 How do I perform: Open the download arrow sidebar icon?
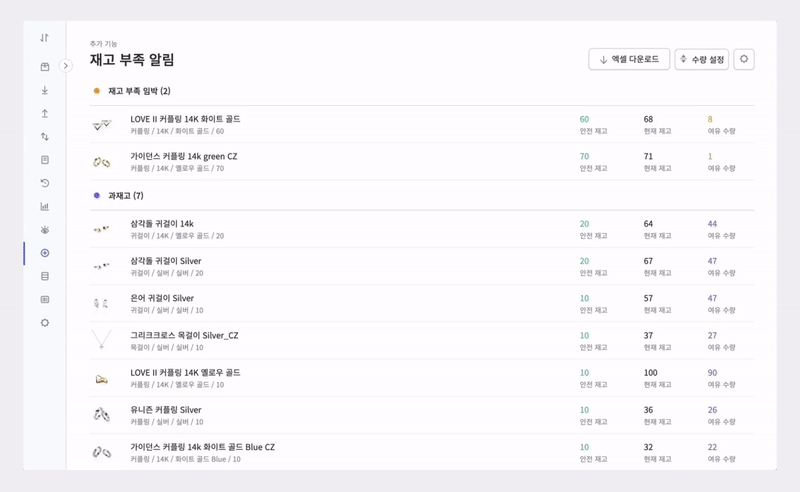(x=44, y=90)
